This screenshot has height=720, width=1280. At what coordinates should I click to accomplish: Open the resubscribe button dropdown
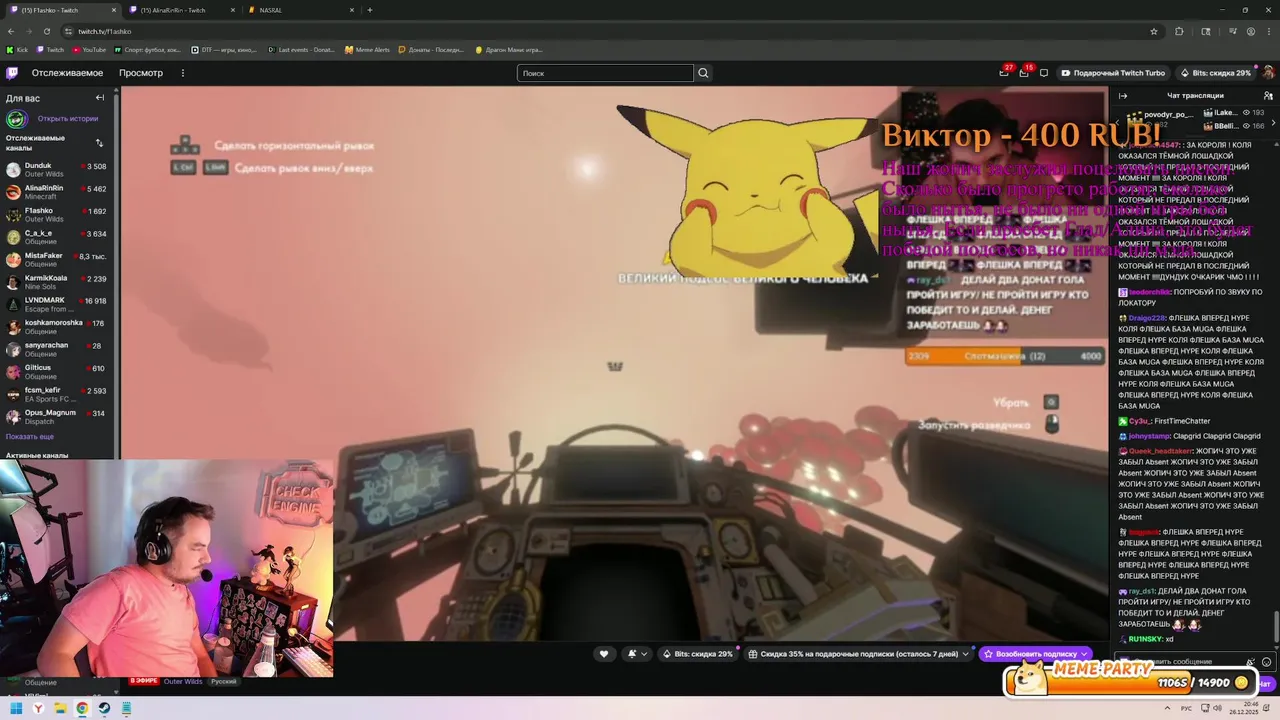(1085, 654)
